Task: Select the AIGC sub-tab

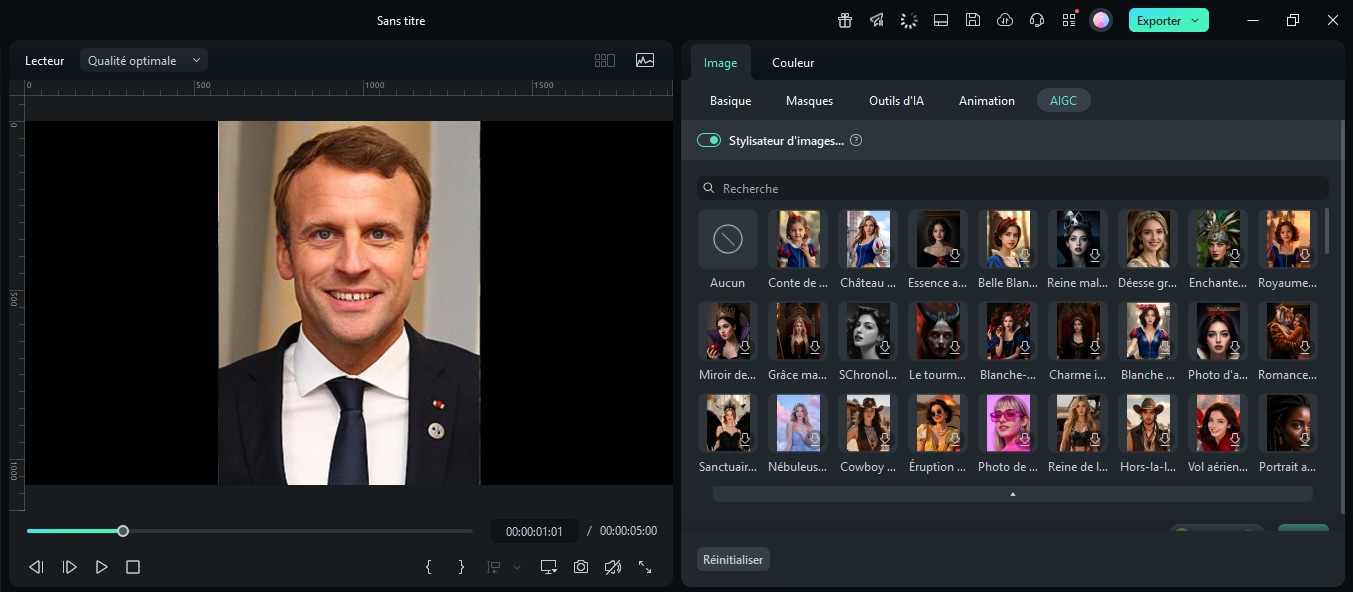Action: [x=1063, y=101]
